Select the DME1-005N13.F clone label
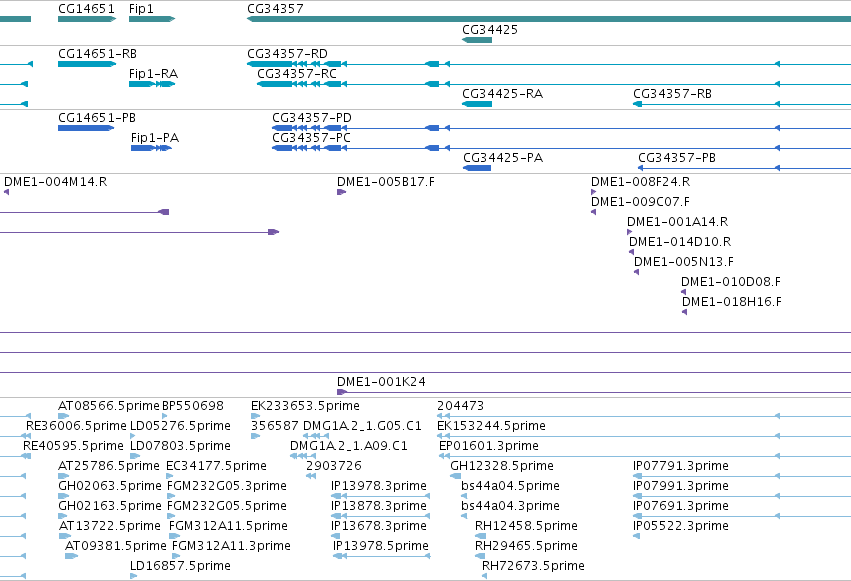This screenshot has height=581, width=851. [684, 262]
